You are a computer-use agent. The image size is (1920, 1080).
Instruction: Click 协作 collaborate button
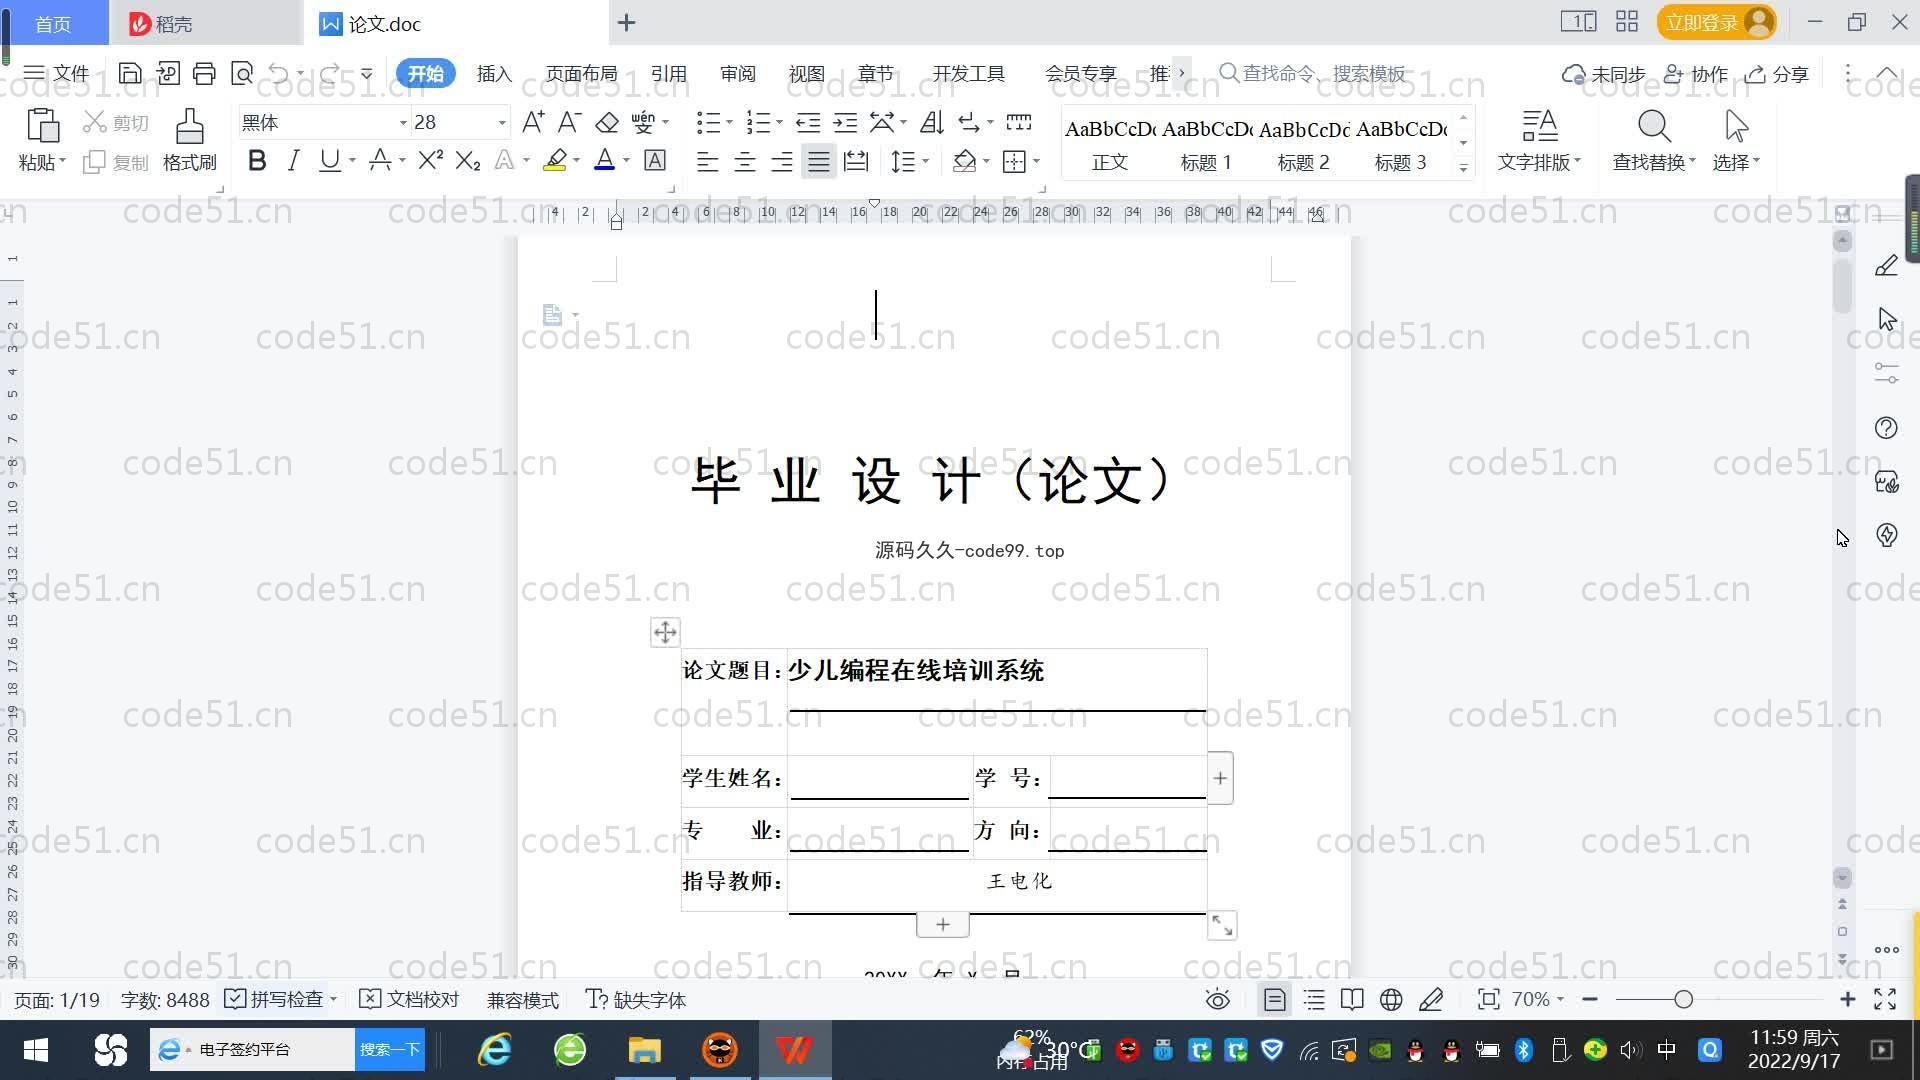click(x=1696, y=73)
